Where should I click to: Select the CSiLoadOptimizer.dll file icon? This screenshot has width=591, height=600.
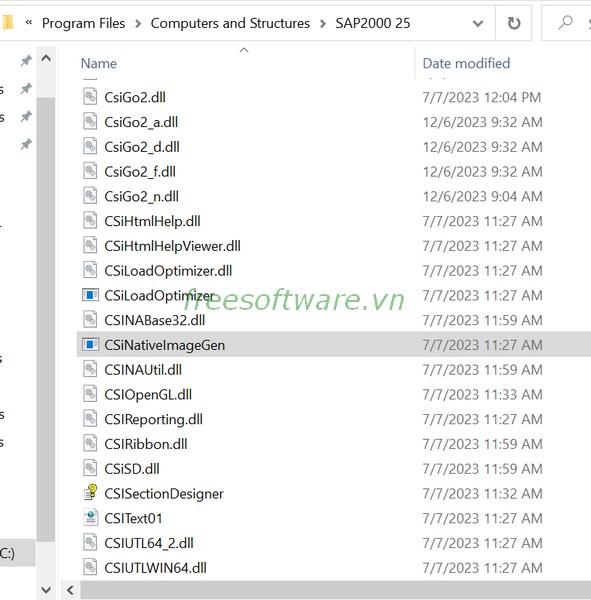(x=90, y=271)
